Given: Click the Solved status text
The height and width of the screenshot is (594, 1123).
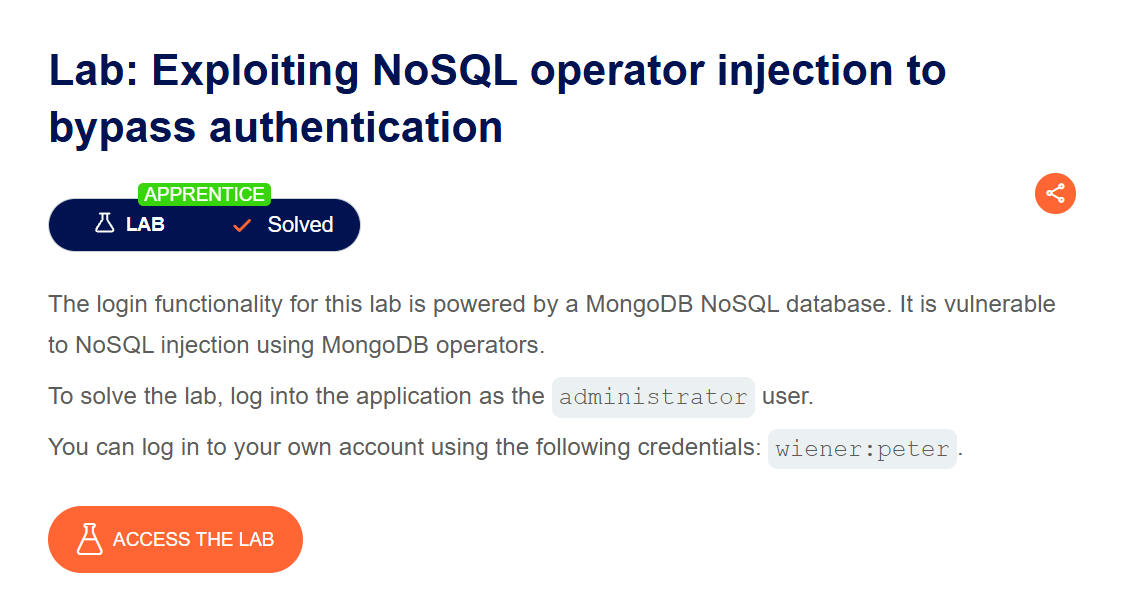Looking at the screenshot, I should (300, 225).
